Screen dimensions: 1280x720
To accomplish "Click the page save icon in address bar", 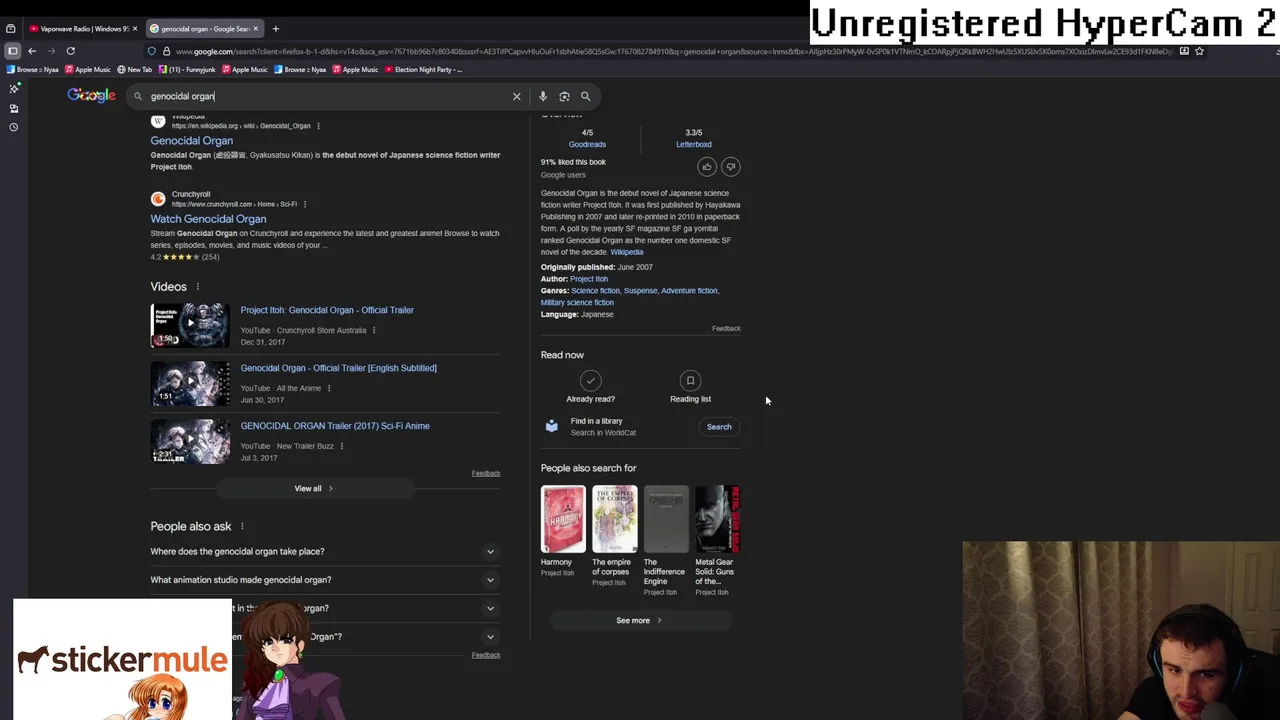I will pyautogui.click(x=1184, y=51).
